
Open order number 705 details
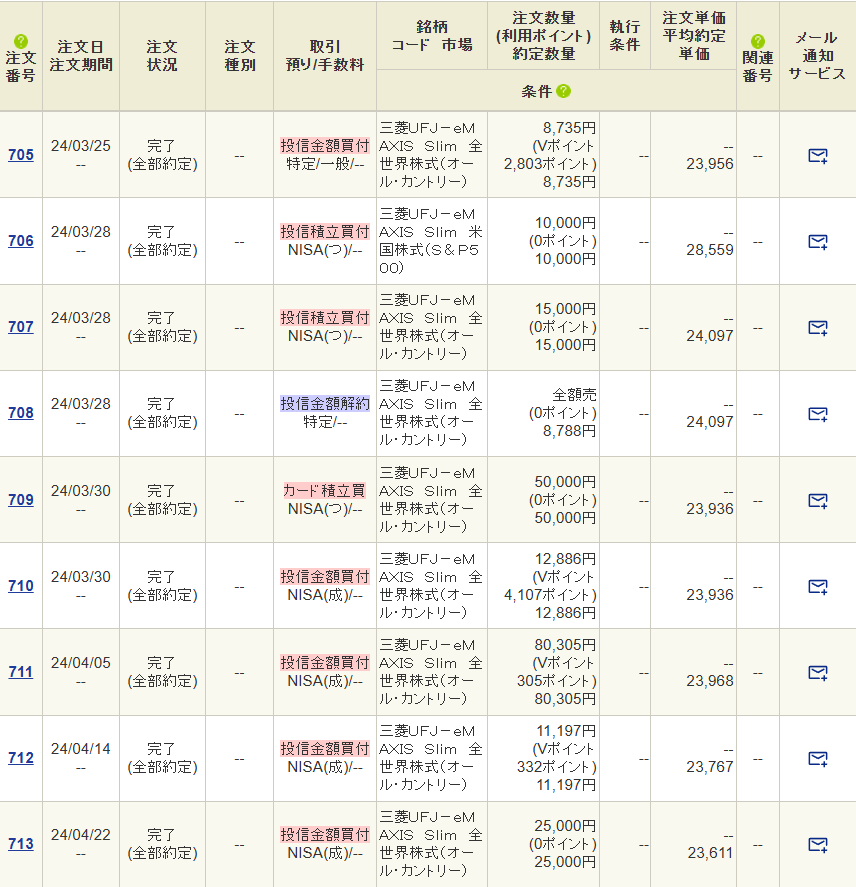tap(21, 154)
